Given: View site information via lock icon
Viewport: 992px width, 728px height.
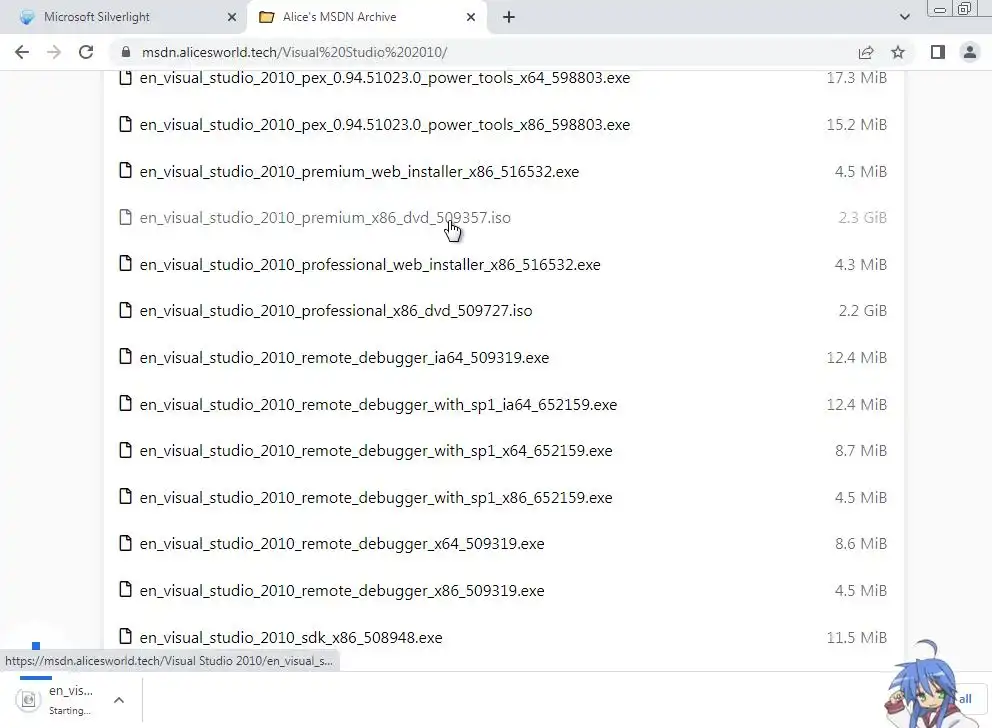Looking at the screenshot, I should [126, 52].
